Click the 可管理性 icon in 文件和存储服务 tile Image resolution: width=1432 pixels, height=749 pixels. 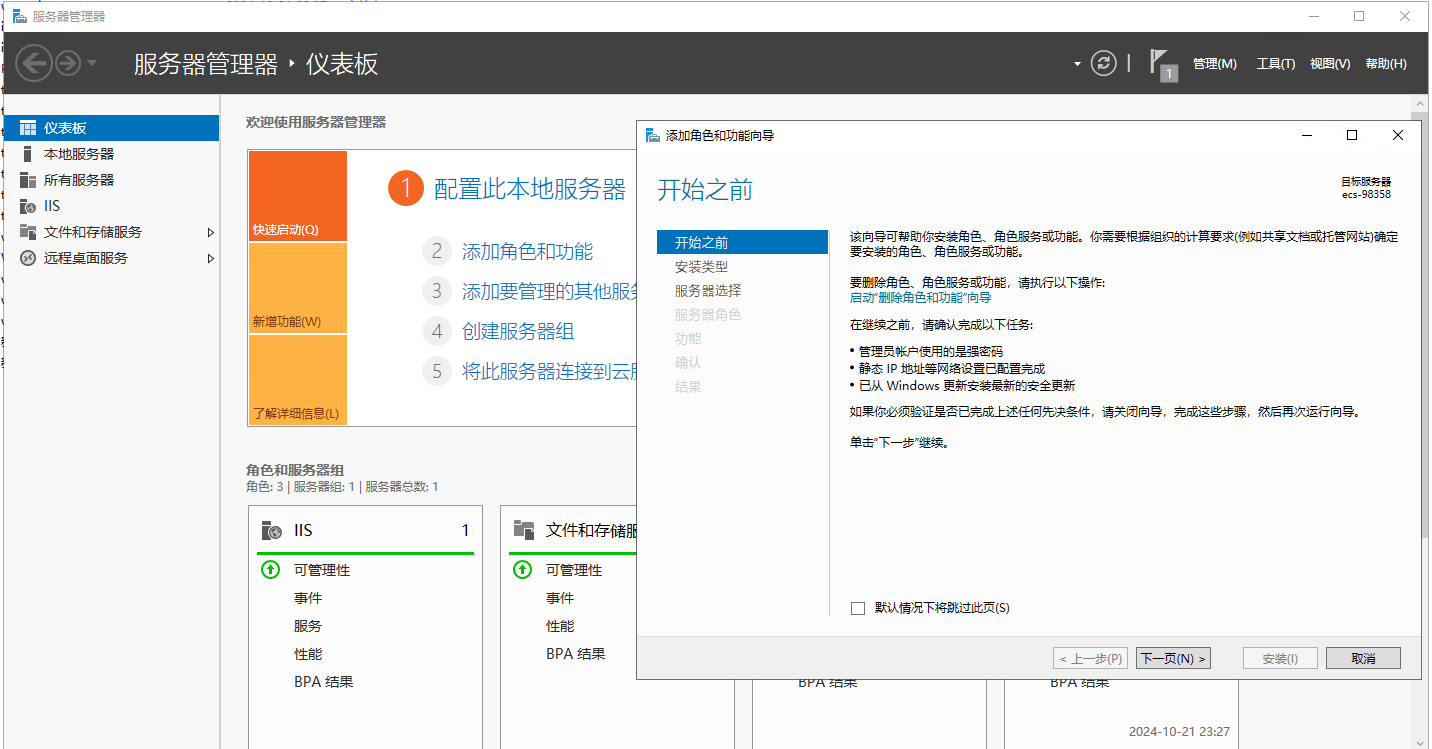click(521, 569)
